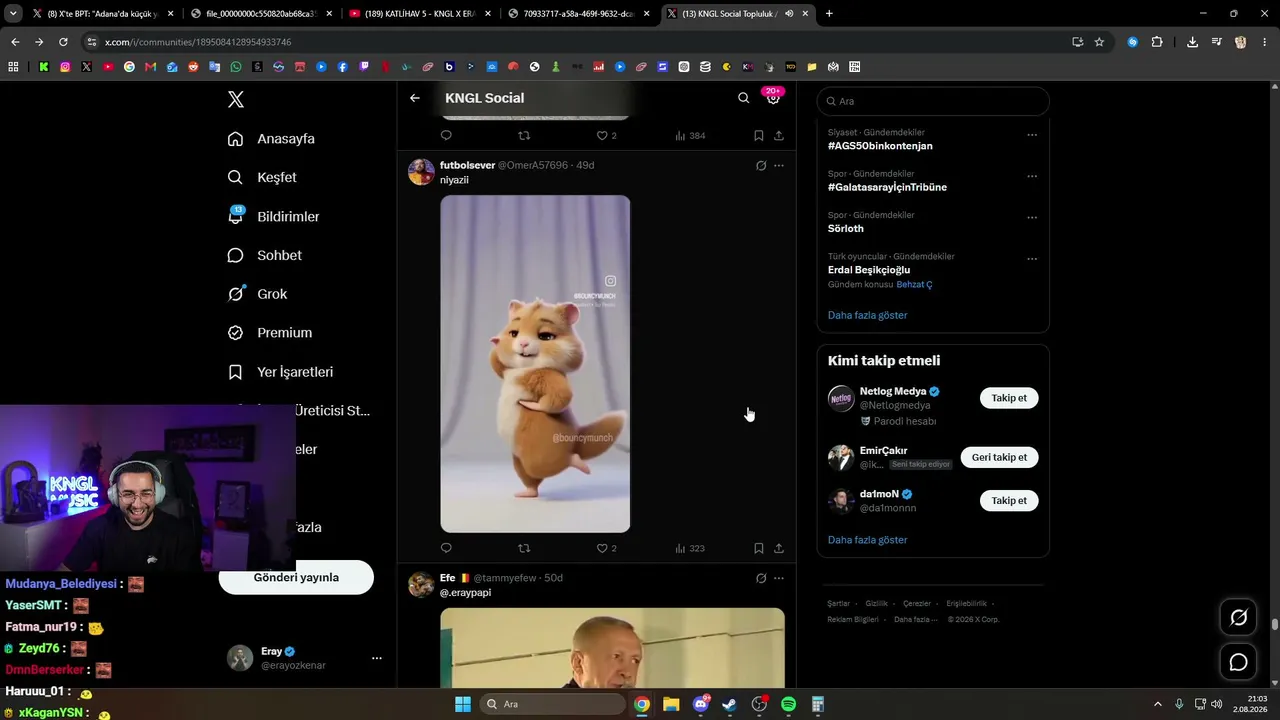The height and width of the screenshot is (720, 1280).
Task: Show hidden system tray icons
Action: [x=1158, y=704]
